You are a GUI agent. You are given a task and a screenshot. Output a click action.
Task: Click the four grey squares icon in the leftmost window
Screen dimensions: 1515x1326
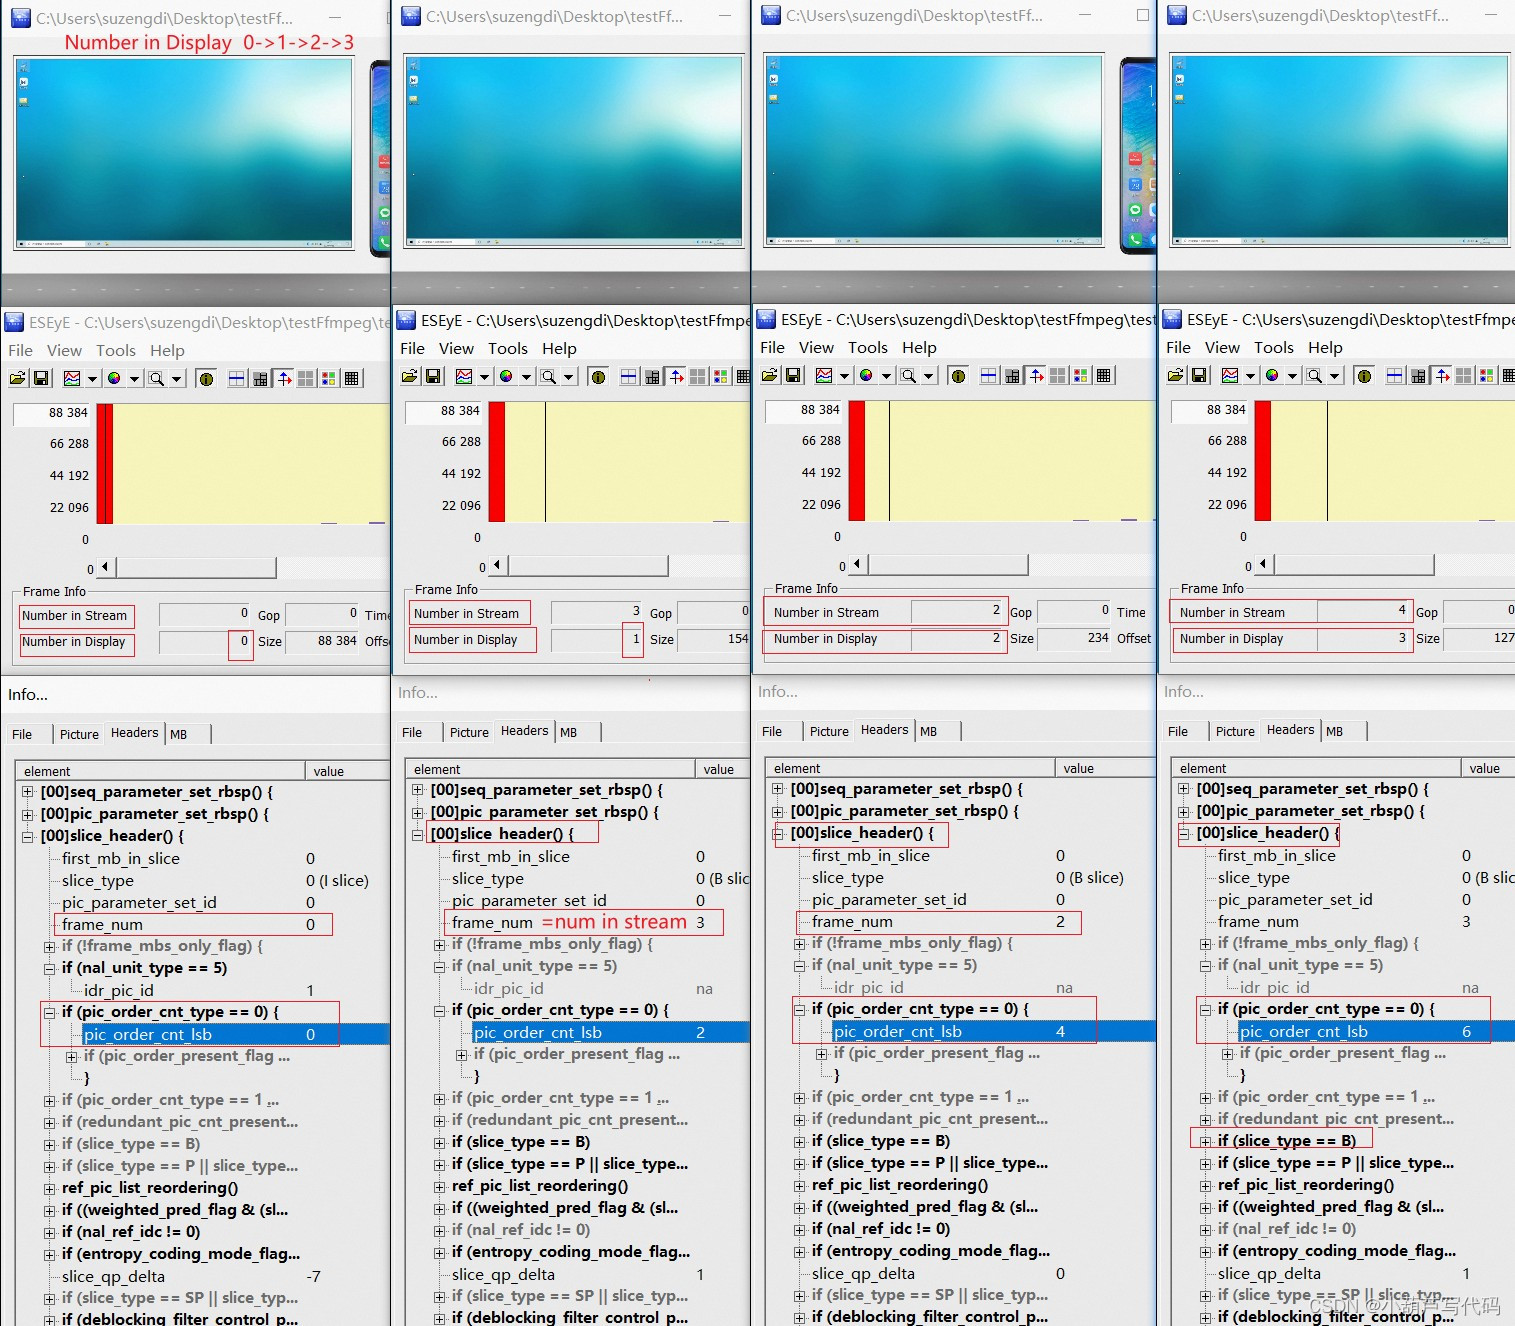coord(306,378)
